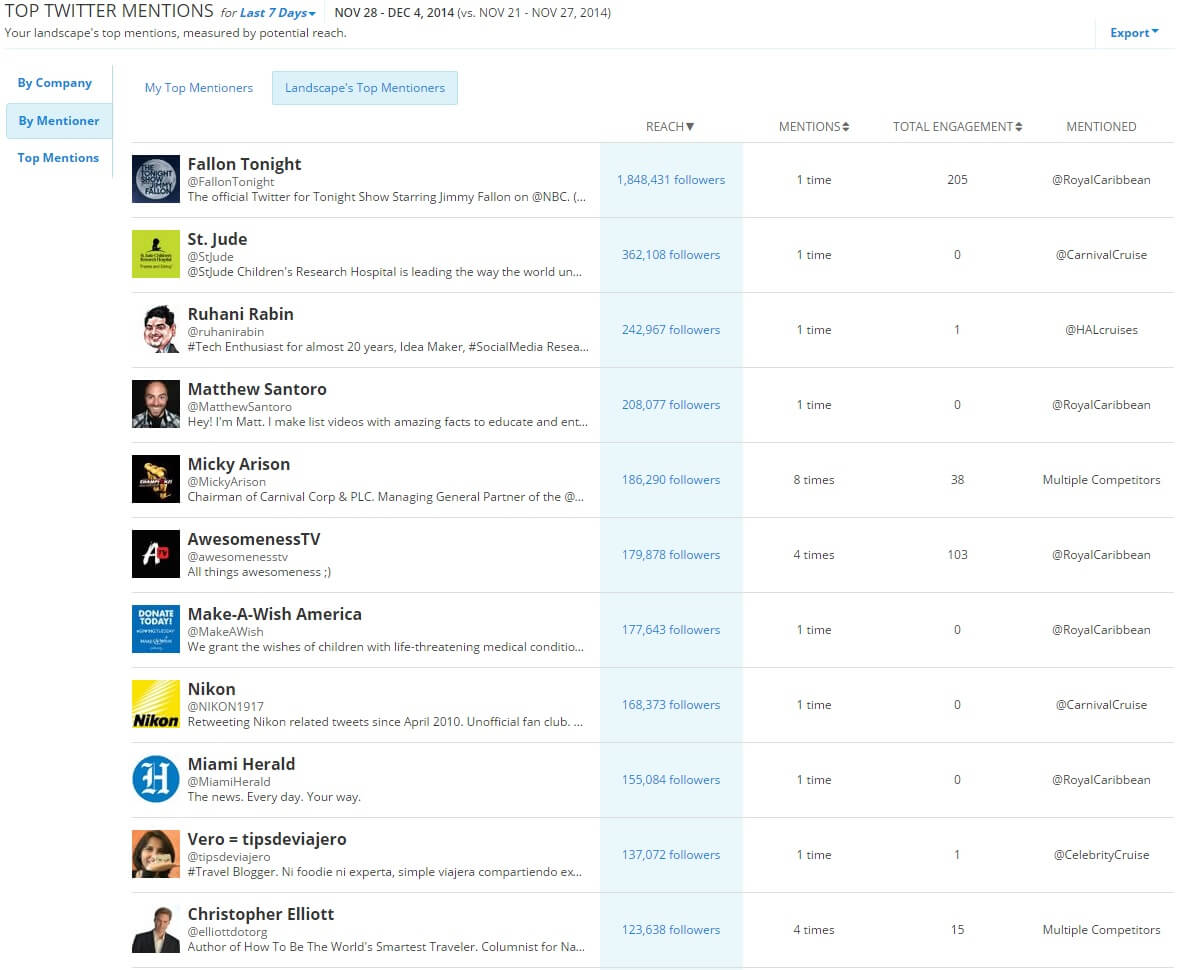Click AwesomenessTV's 4 times mentions cell
The image size is (1186, 970).
point(814,555)
